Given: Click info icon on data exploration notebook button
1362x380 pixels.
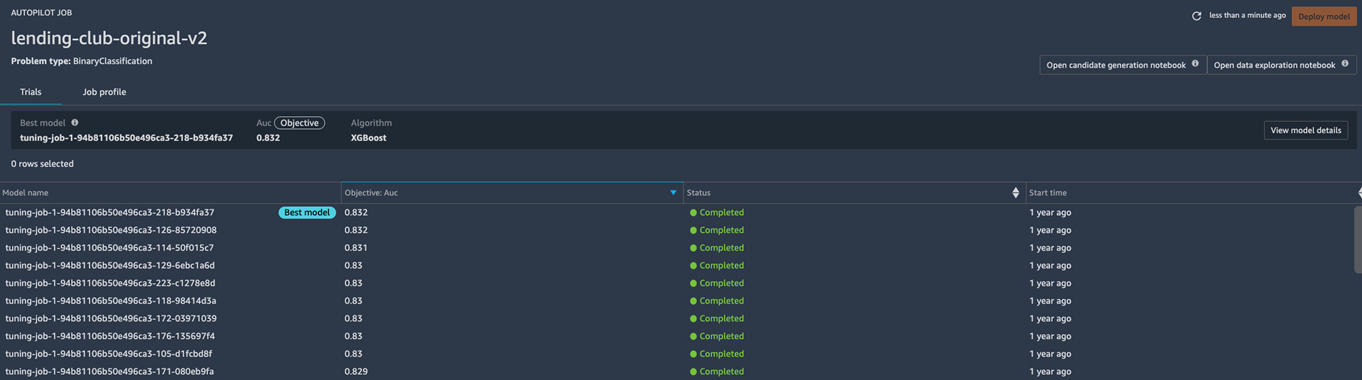Looking at the screenshot, I should 1345,64.
